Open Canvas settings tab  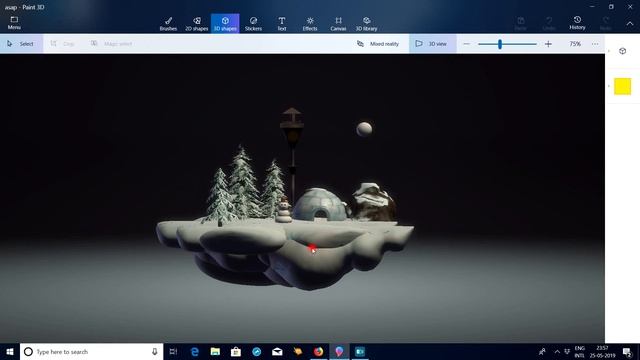338,24
